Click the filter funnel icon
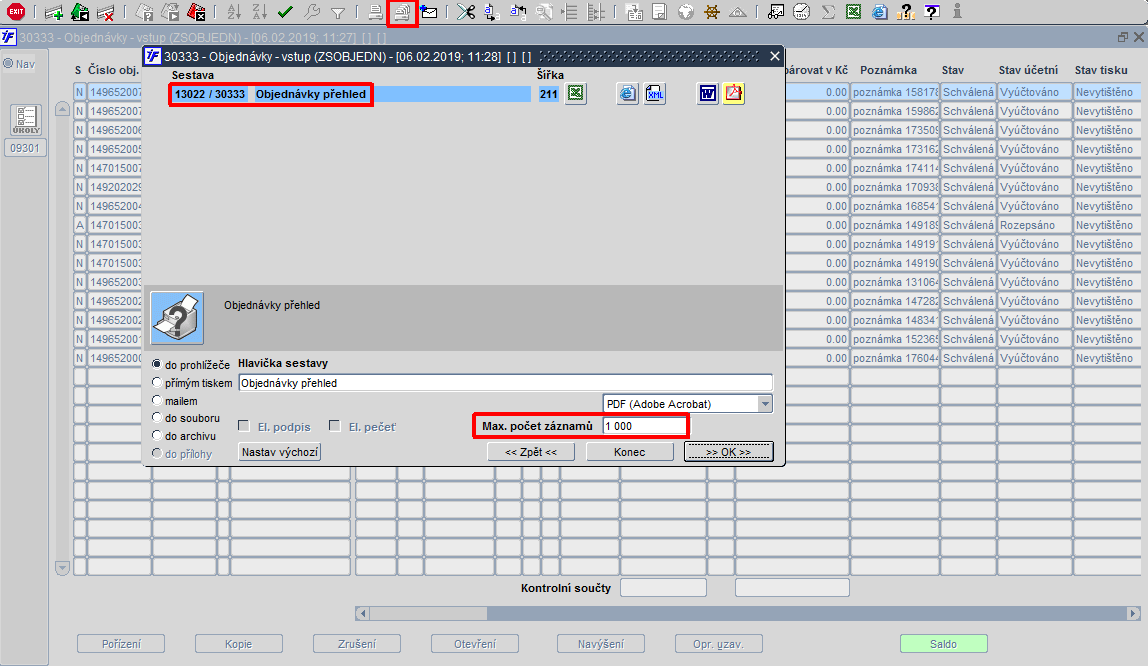This screenshot has width=1148, height=666. tap(338, 12)
